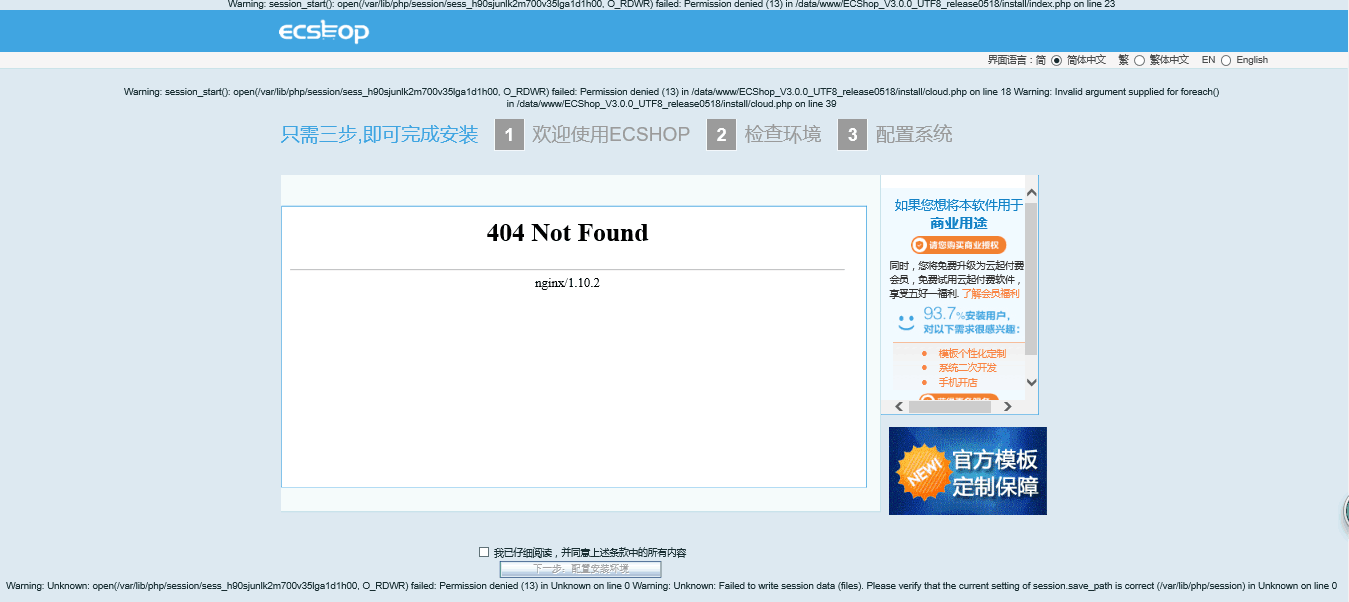This screenshot has height=602, width=1349.
Task: Select the English language radio button
Action: point(1226,60)
